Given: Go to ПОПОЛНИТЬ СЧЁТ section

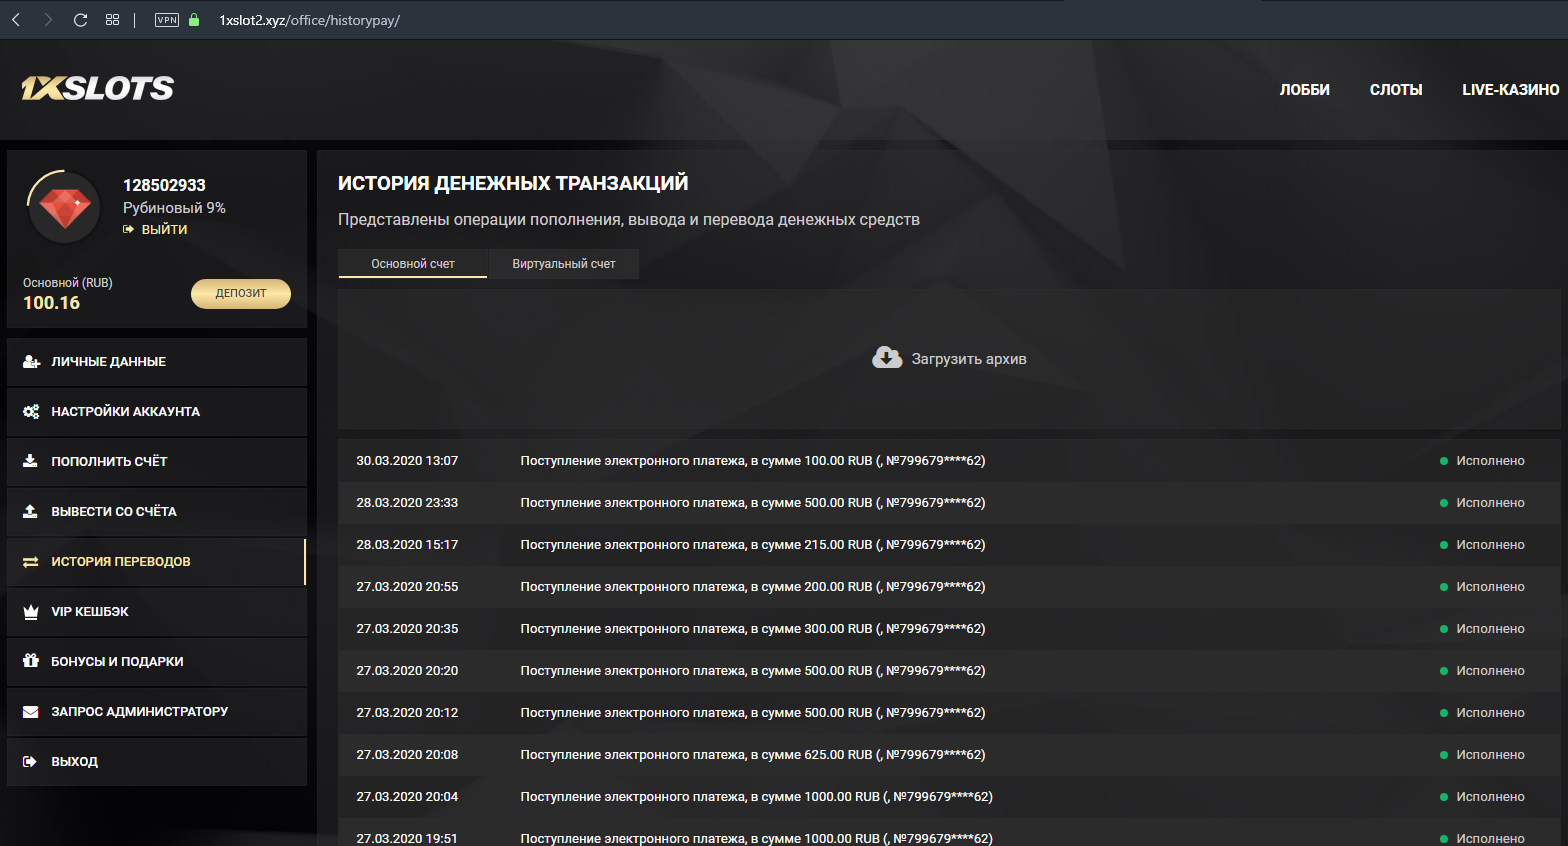Looking at the screenshot, I should [109, 462].
